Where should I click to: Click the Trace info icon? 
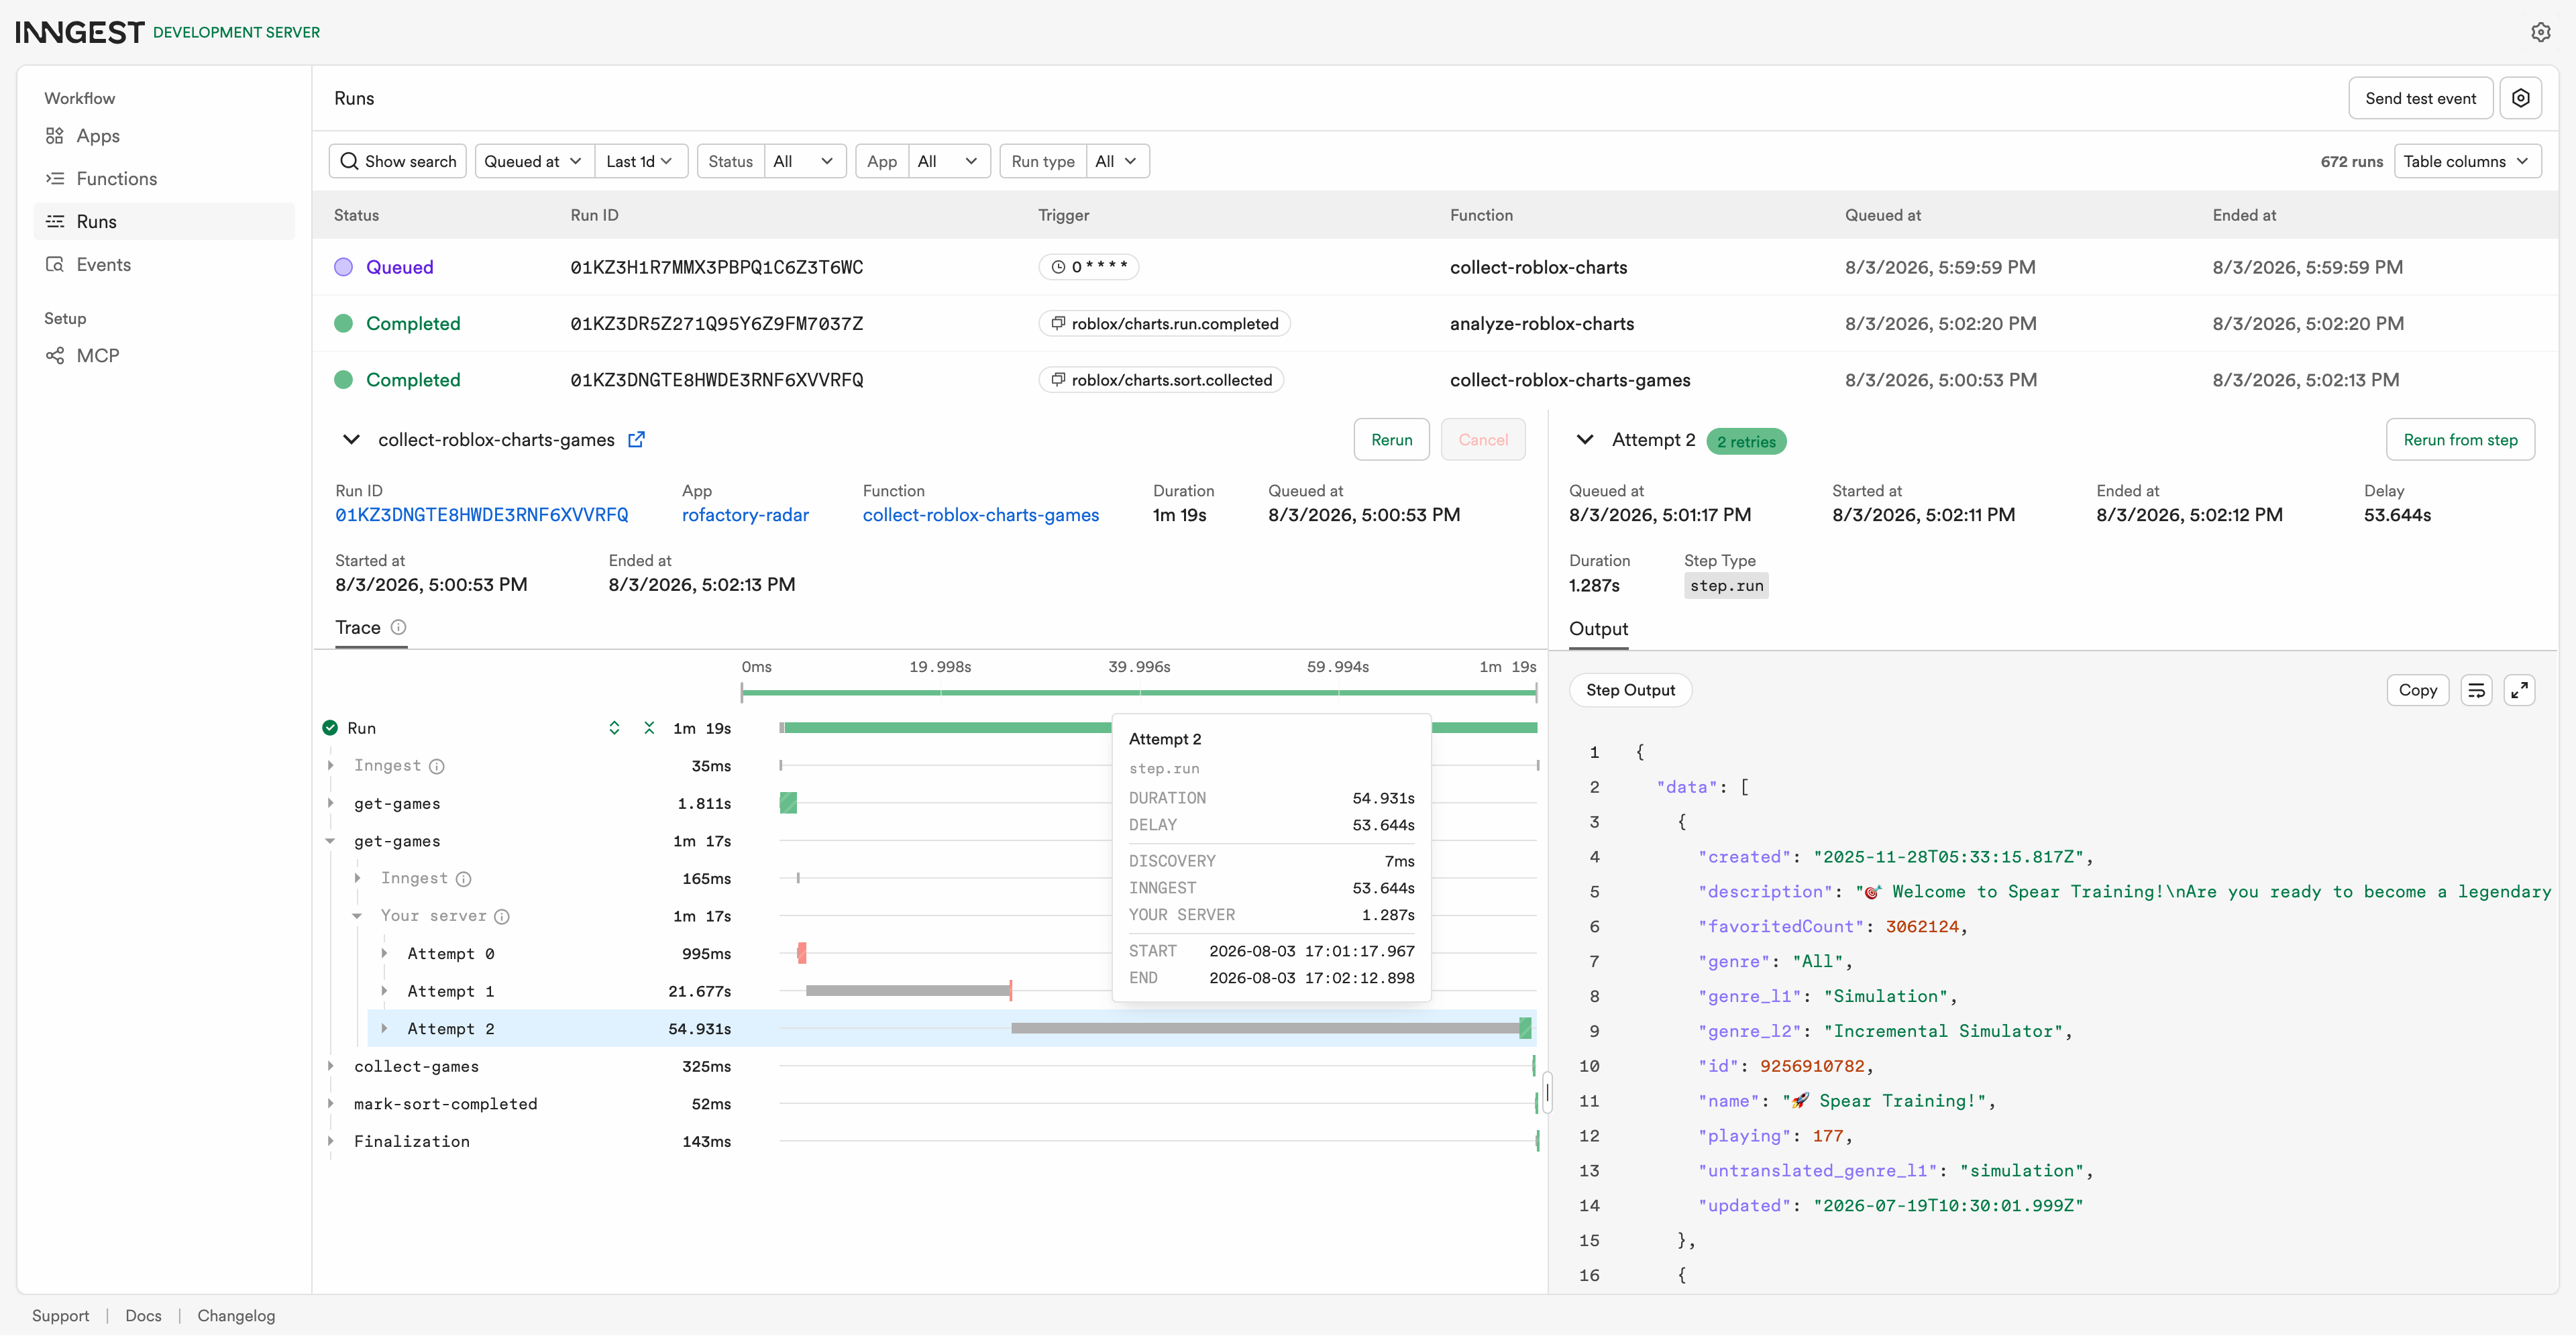(x=398, y=628)
